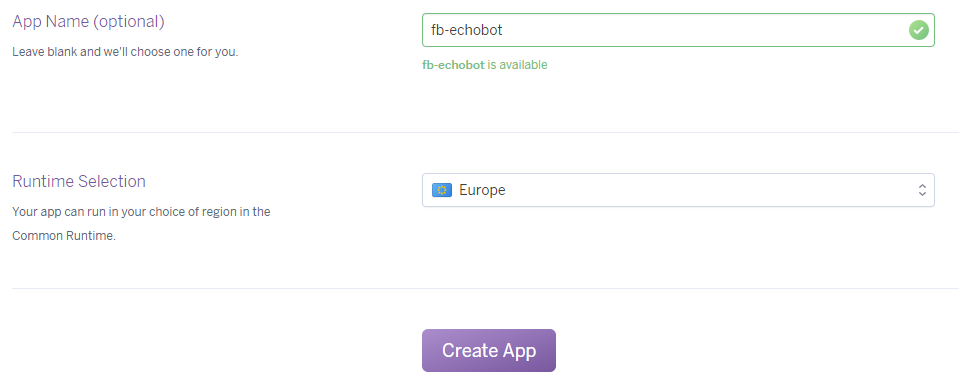Click the bold green 'fb-echobot' name
This screenshot has width=959, height=377.
pyautogui.click(x=453, y=65)
